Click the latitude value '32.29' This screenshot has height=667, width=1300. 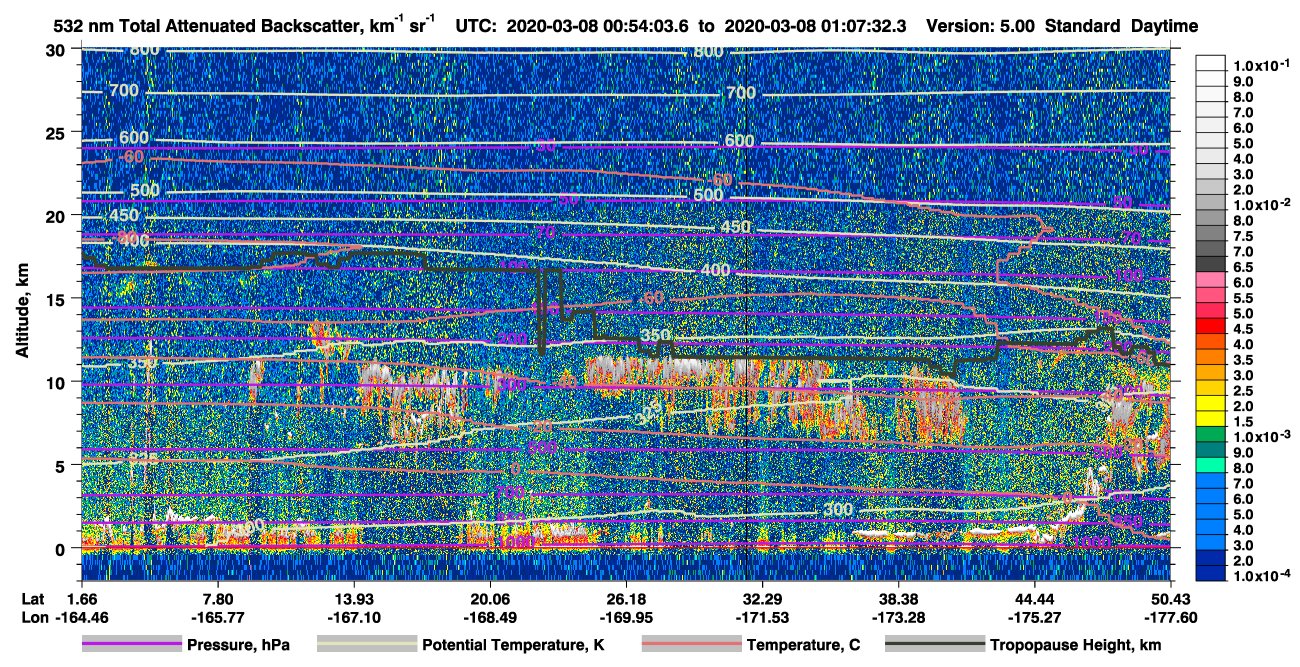click(x=762, y=598)
